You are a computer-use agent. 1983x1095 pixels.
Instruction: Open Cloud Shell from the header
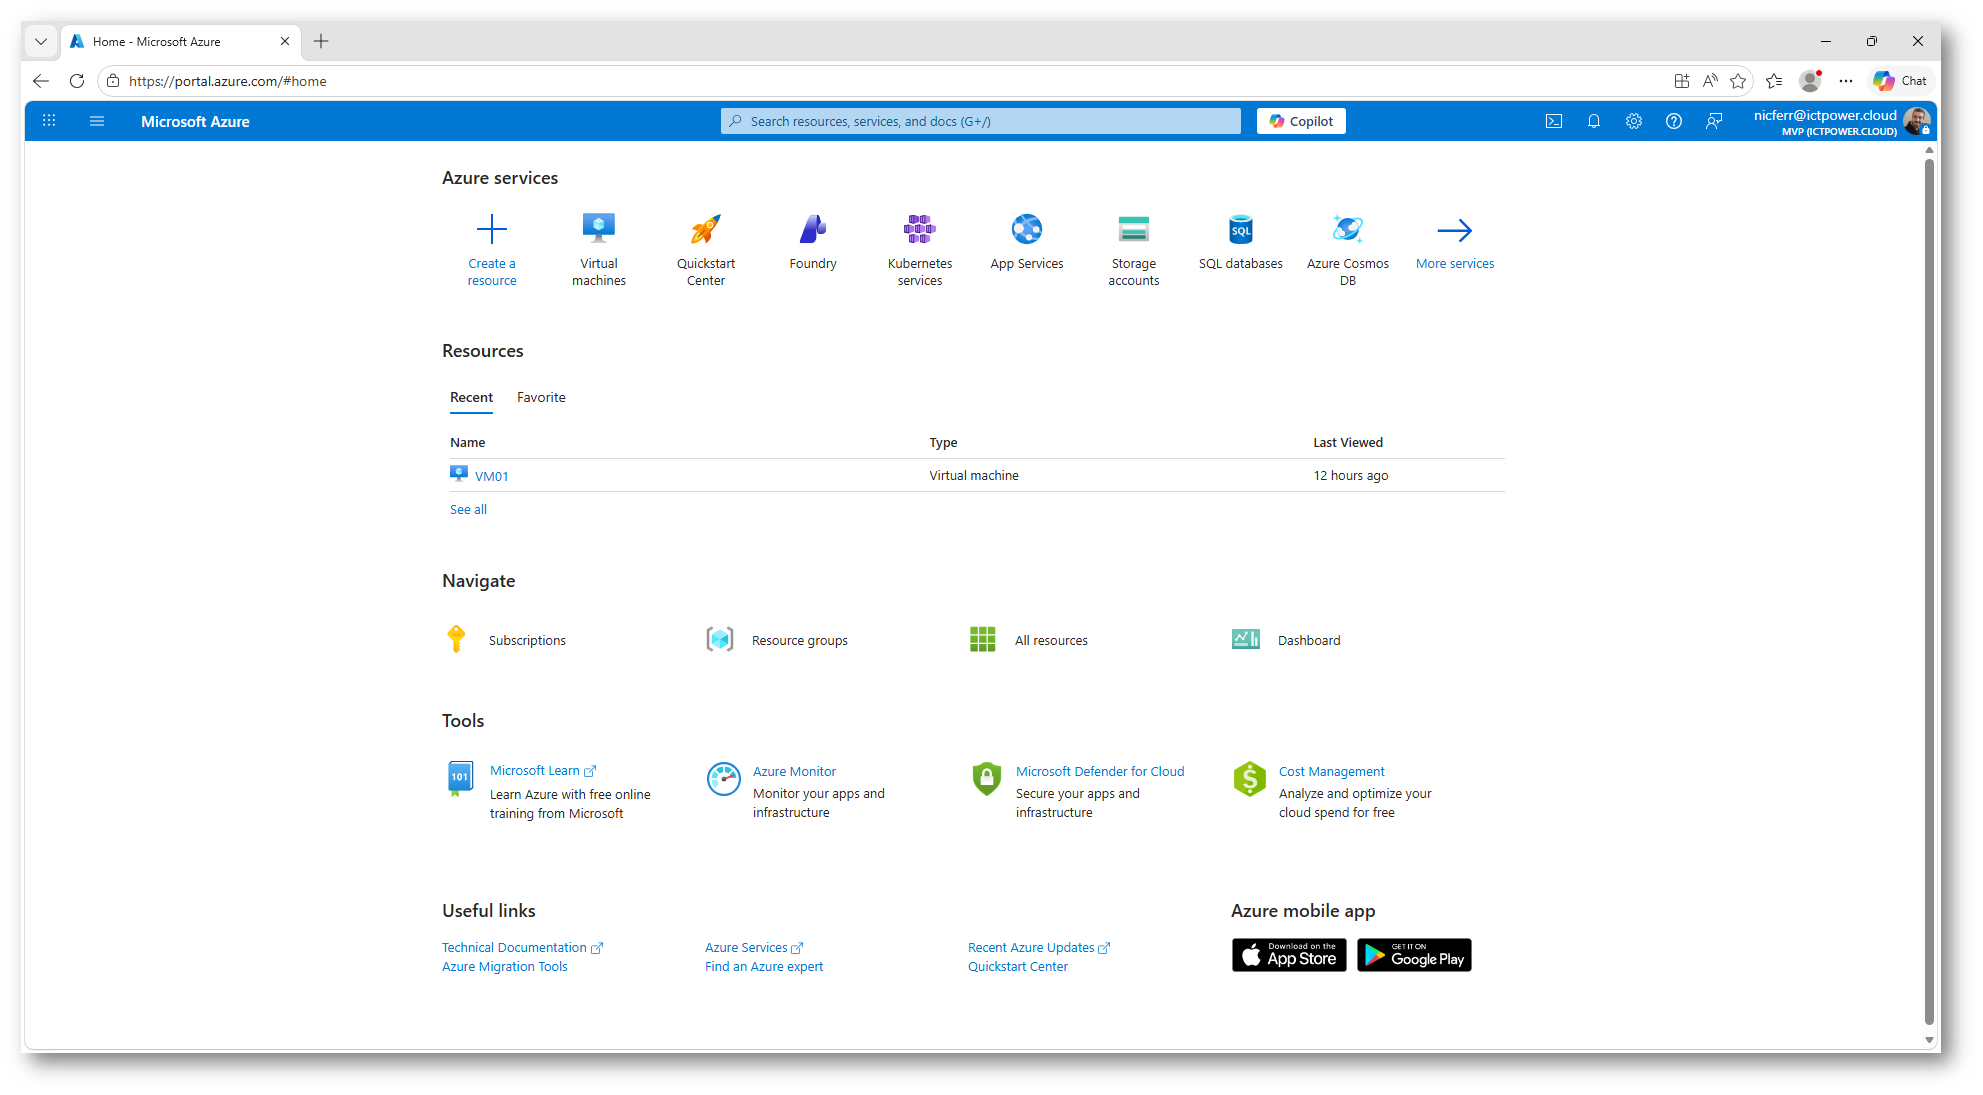[1553, 121]
